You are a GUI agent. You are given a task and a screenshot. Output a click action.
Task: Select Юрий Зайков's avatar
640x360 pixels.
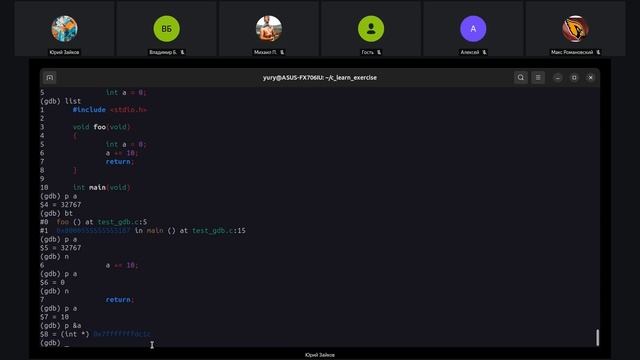tap(64, 29)
